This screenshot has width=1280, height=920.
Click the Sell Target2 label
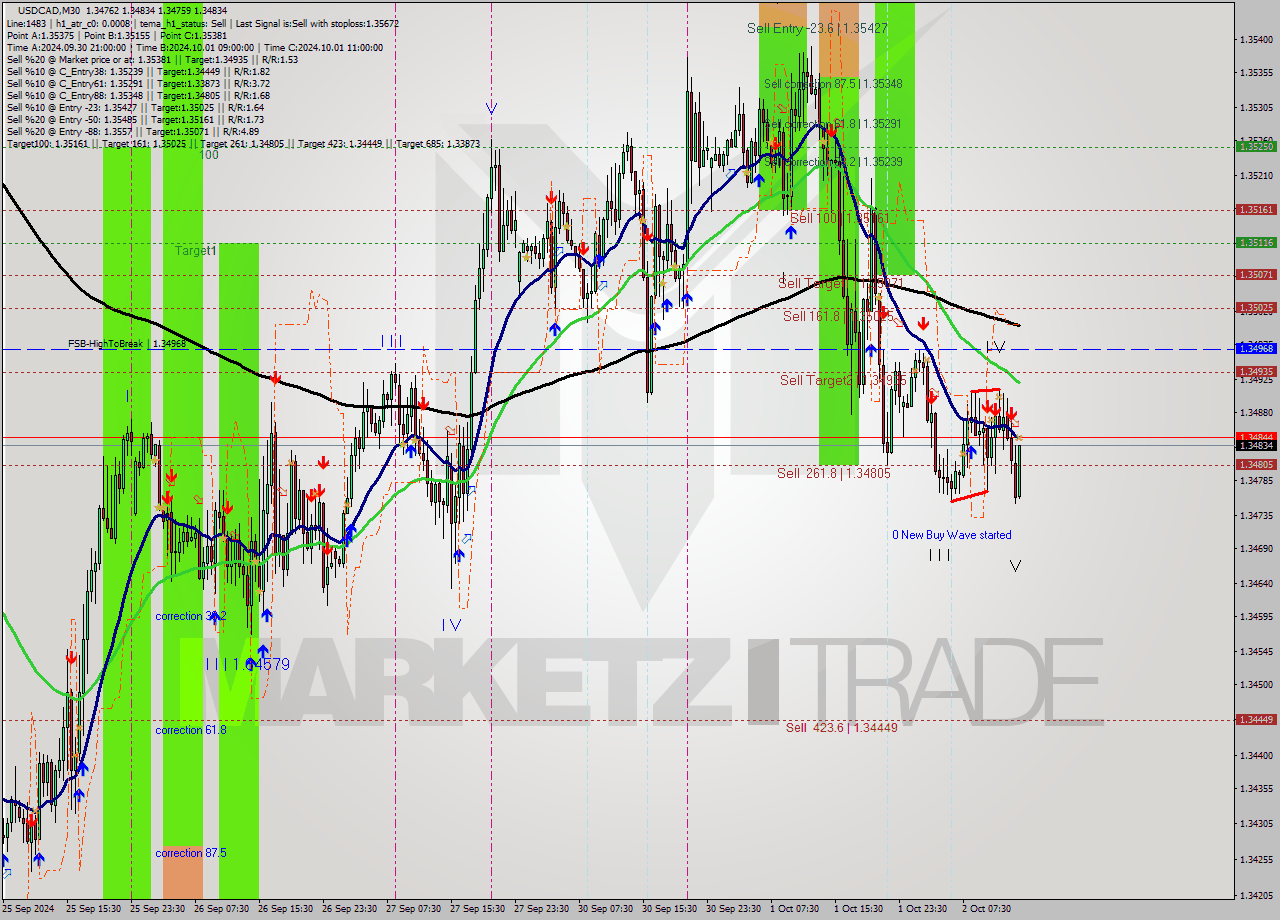(843, 380)
